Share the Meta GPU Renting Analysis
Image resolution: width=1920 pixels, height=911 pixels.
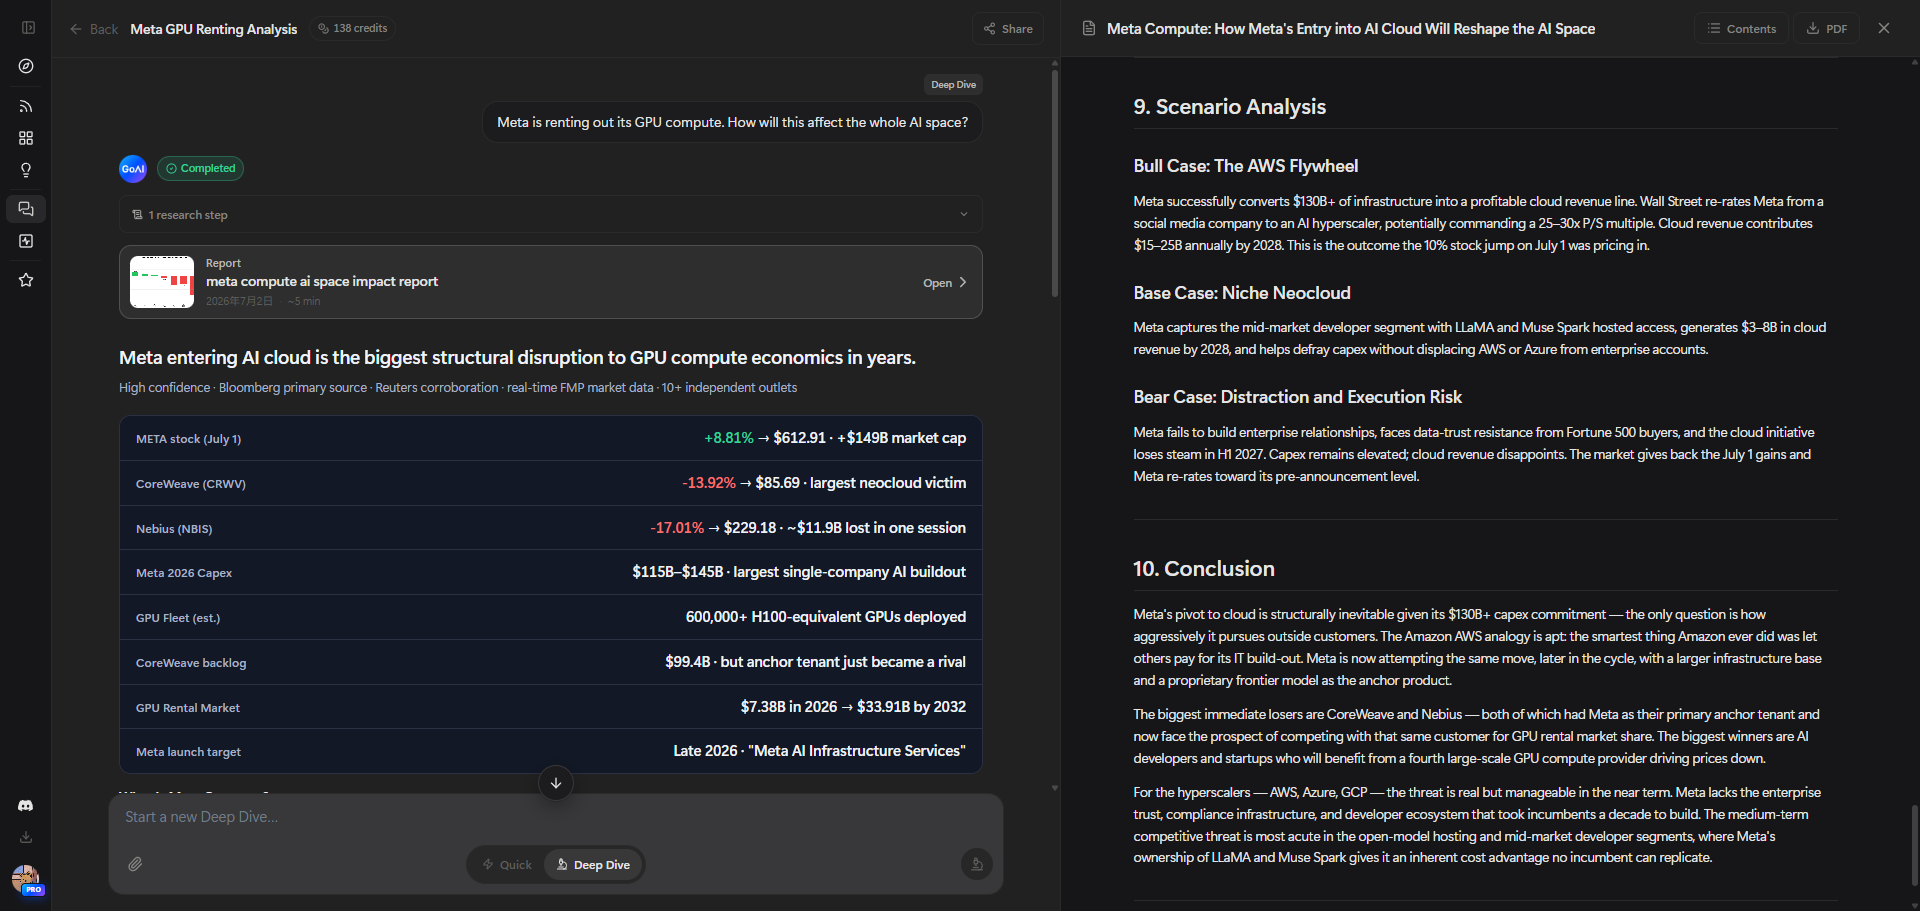[x=1008, y=29]
